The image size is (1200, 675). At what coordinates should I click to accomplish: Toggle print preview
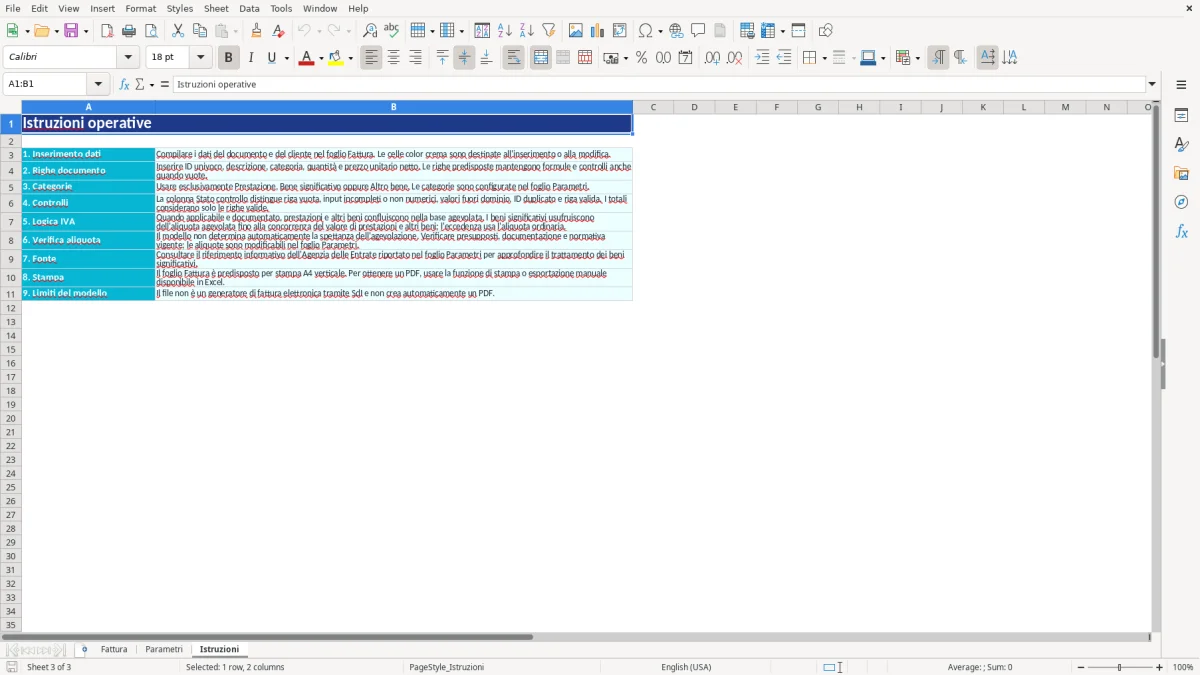[151, 31]
